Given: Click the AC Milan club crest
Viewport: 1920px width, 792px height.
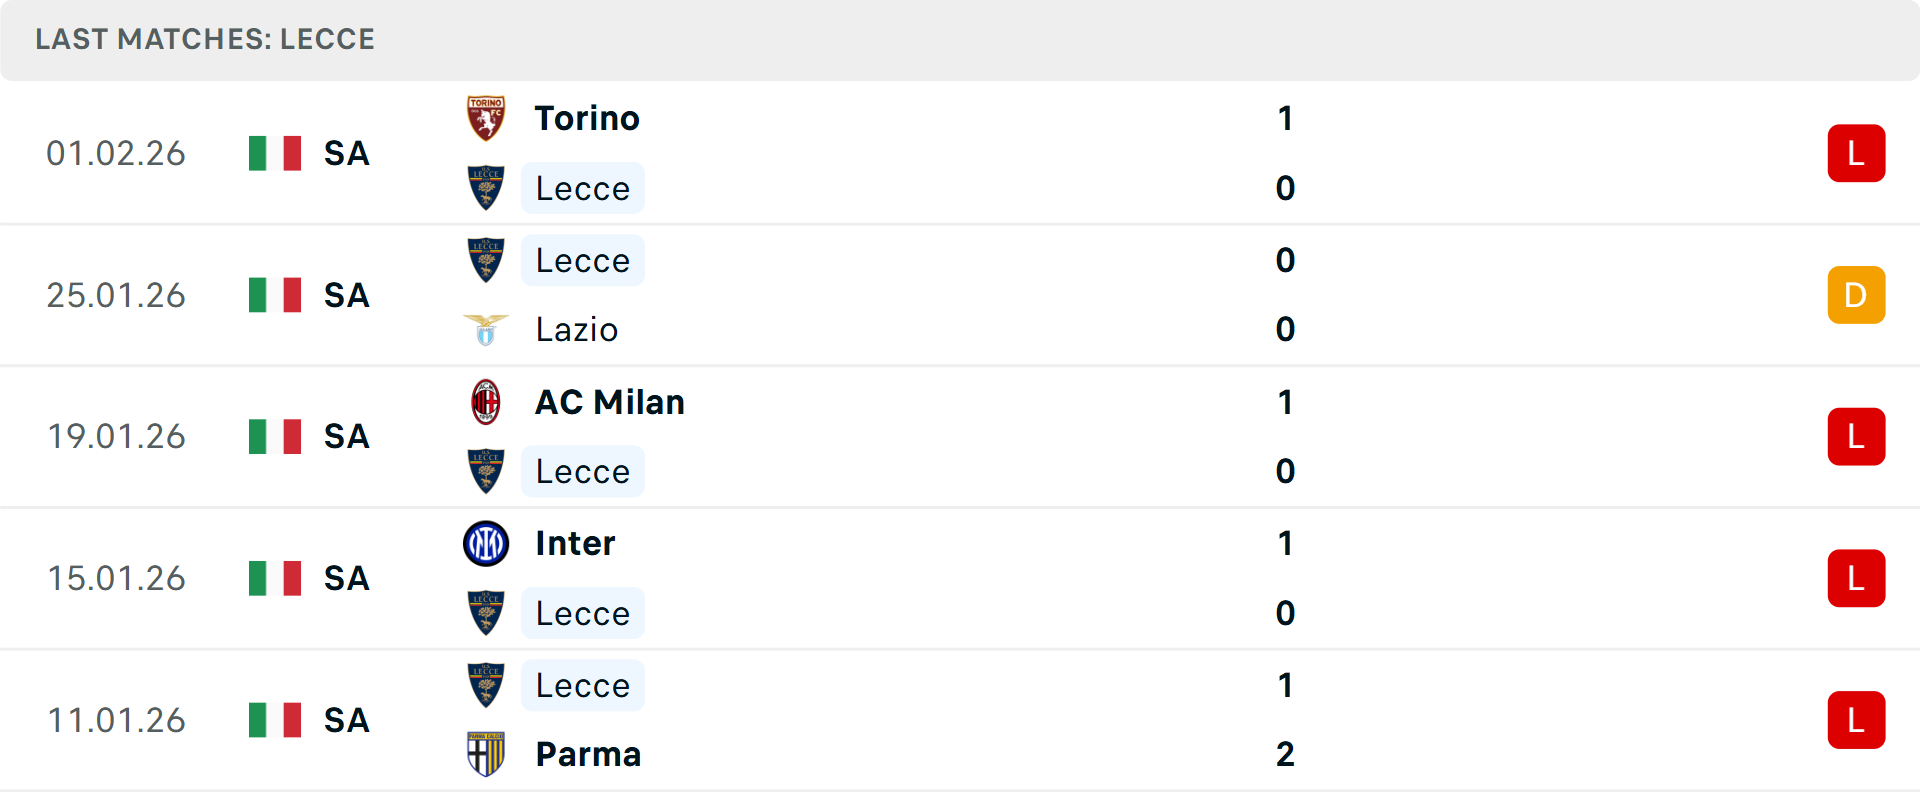Looking at the screenshot, I should pos(486,402).
